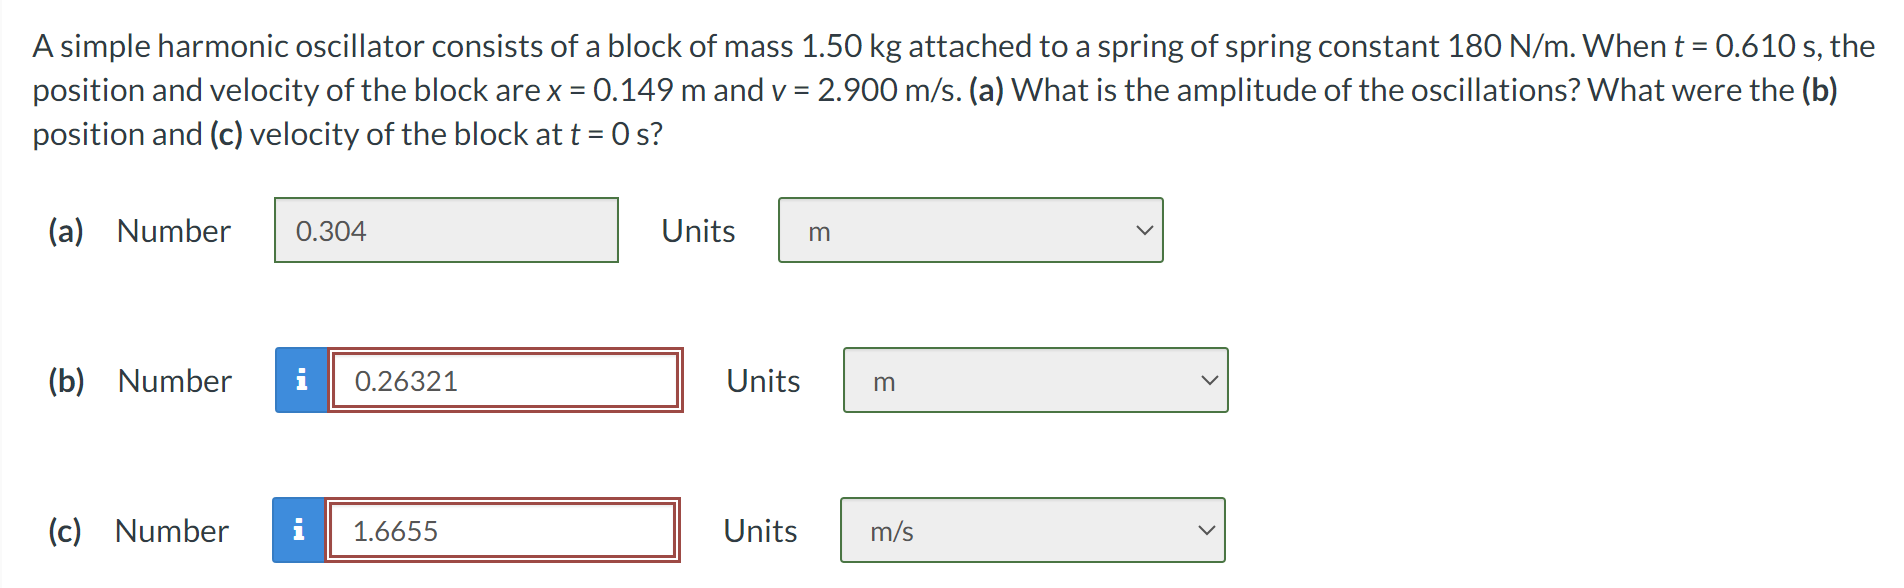The image size is (1904, 588).
Task: Click the (b) Number label
Action: (x=140, y=380)
